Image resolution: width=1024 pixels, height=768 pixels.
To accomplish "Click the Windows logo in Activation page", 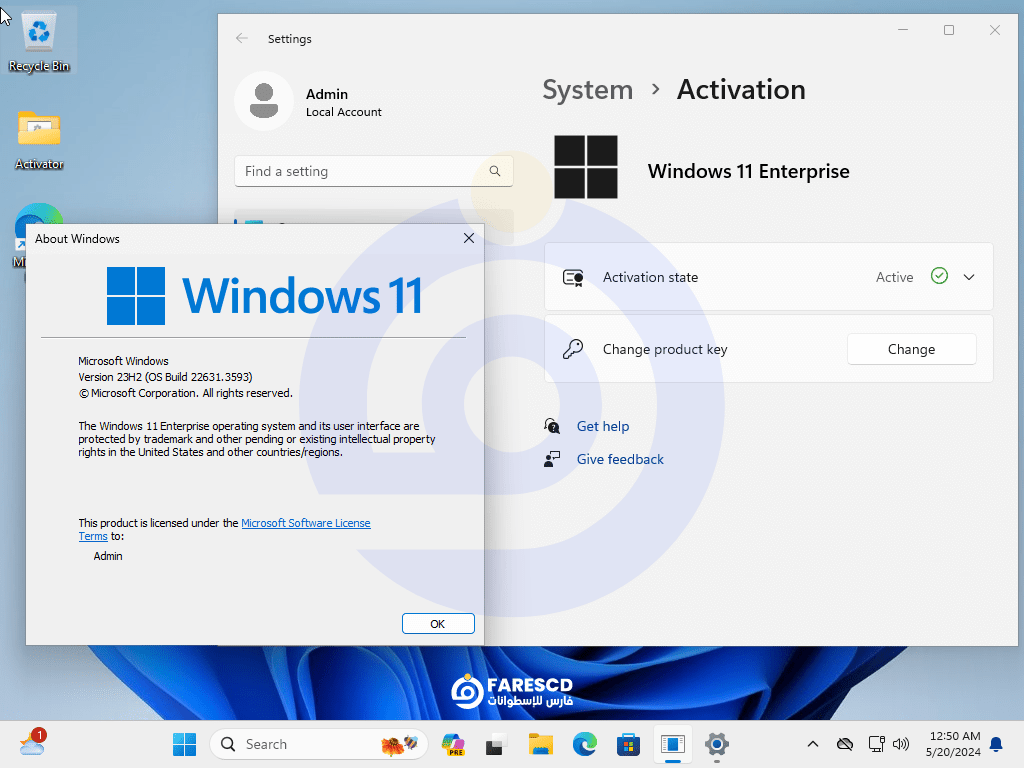I will pyautogui.click(x=586, y=167).
